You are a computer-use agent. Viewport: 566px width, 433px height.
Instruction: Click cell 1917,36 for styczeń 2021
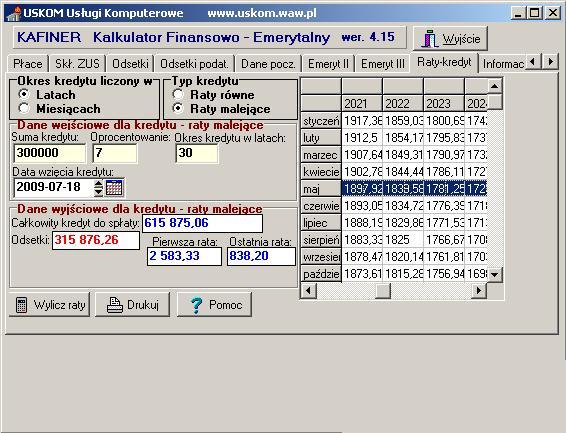pos(362,121)
